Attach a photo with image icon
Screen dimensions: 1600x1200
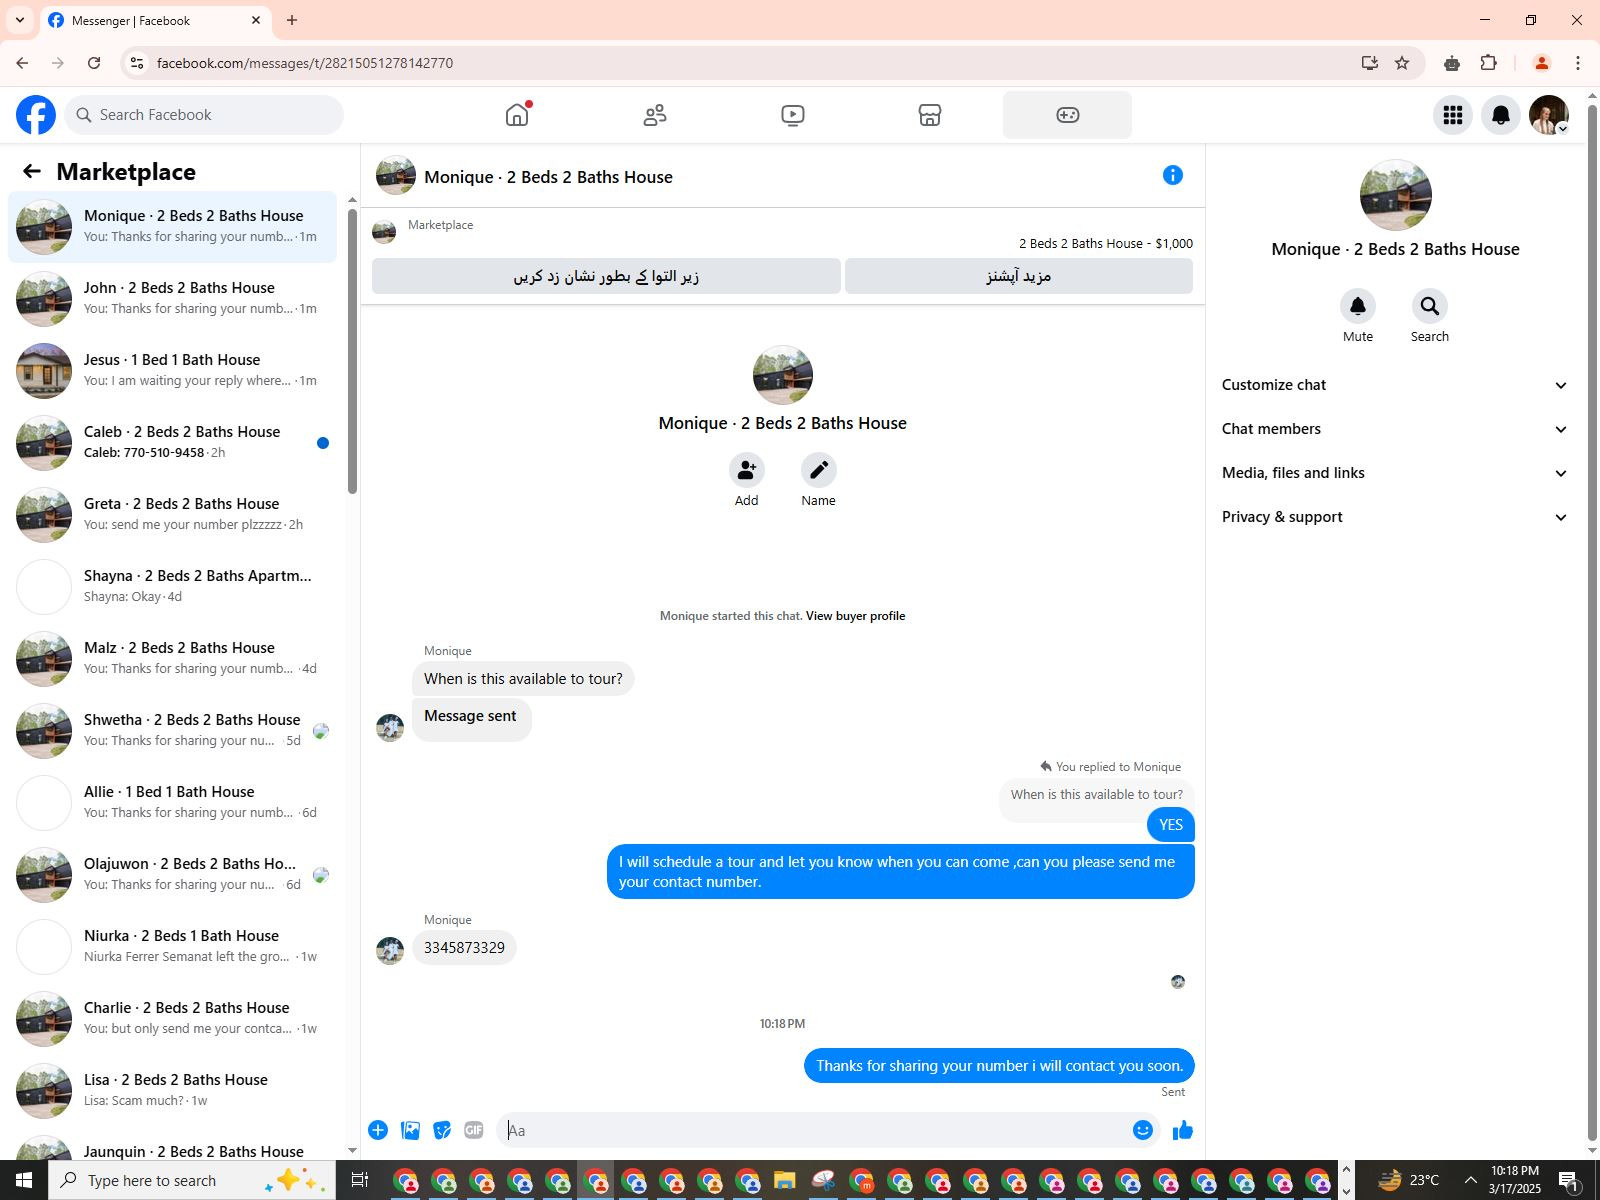pyautogui.click(x=410, y=1130)
